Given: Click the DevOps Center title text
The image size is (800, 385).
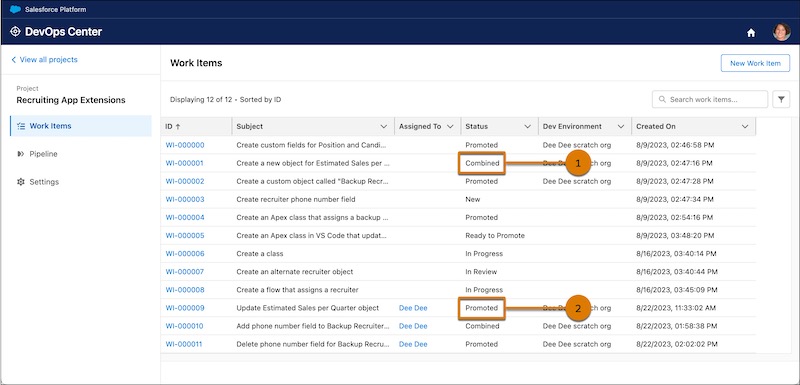Looking at the screenshot, I should (x=63, y=32).
